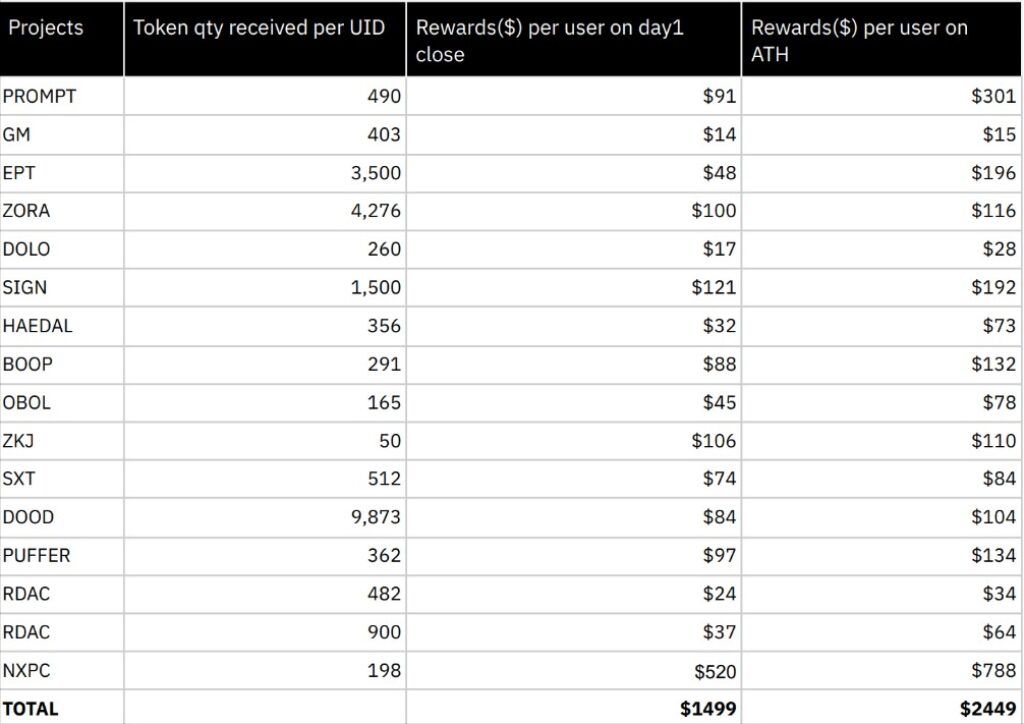1024x724 pixels.
Task: Click the 4,276 token quantity cell
Action: (376, 211)
